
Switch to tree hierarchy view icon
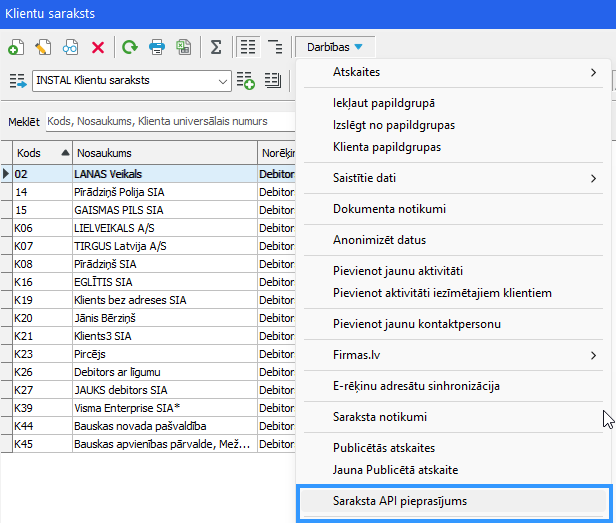click(x=275, y=47)
